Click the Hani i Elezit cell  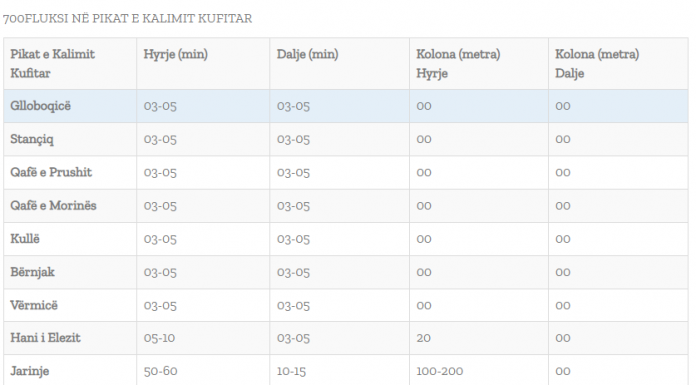tap(70, 338)
